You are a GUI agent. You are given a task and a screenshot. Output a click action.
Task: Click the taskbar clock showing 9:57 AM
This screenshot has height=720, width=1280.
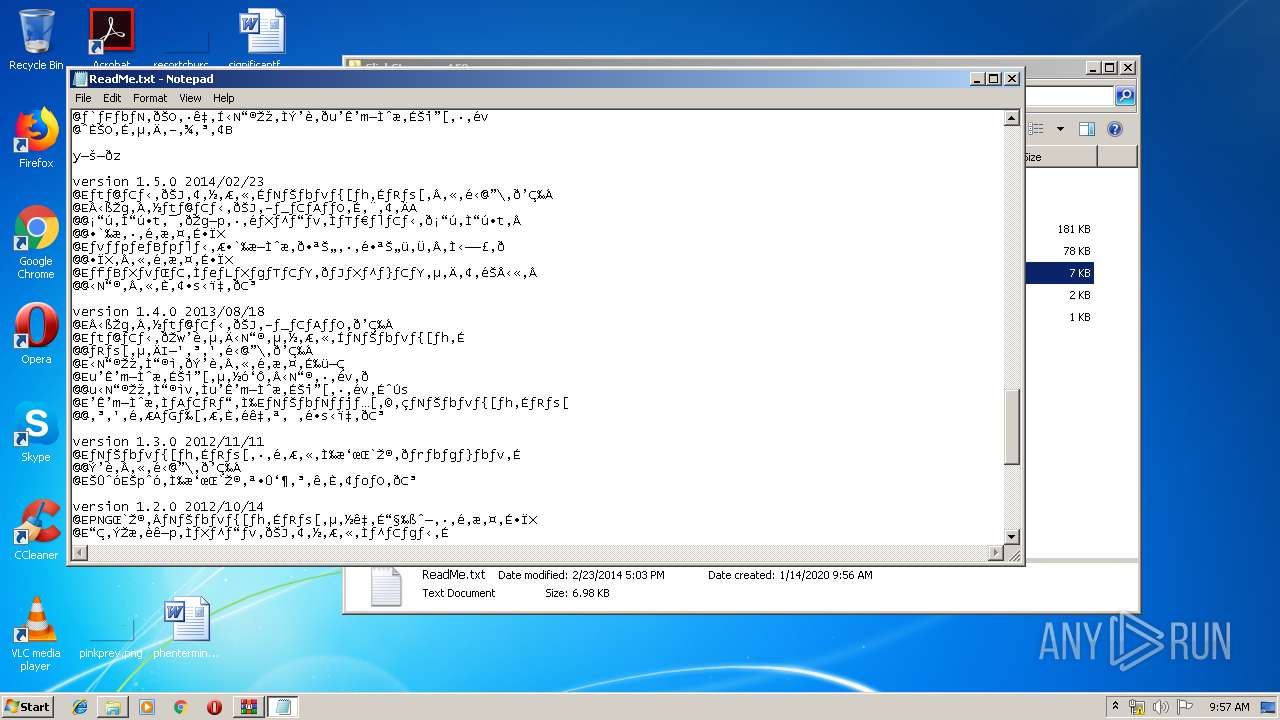(x=1229, y=707)
